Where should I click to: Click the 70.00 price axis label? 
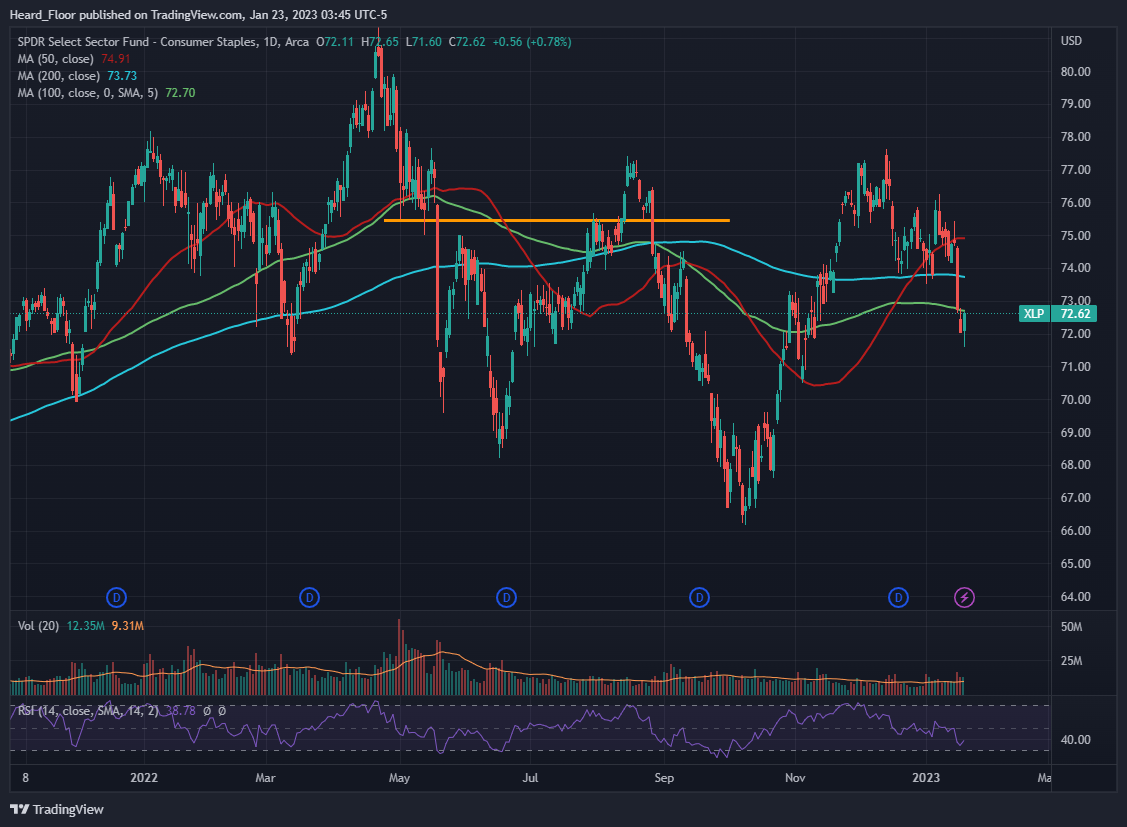(x=1075, y=399)
